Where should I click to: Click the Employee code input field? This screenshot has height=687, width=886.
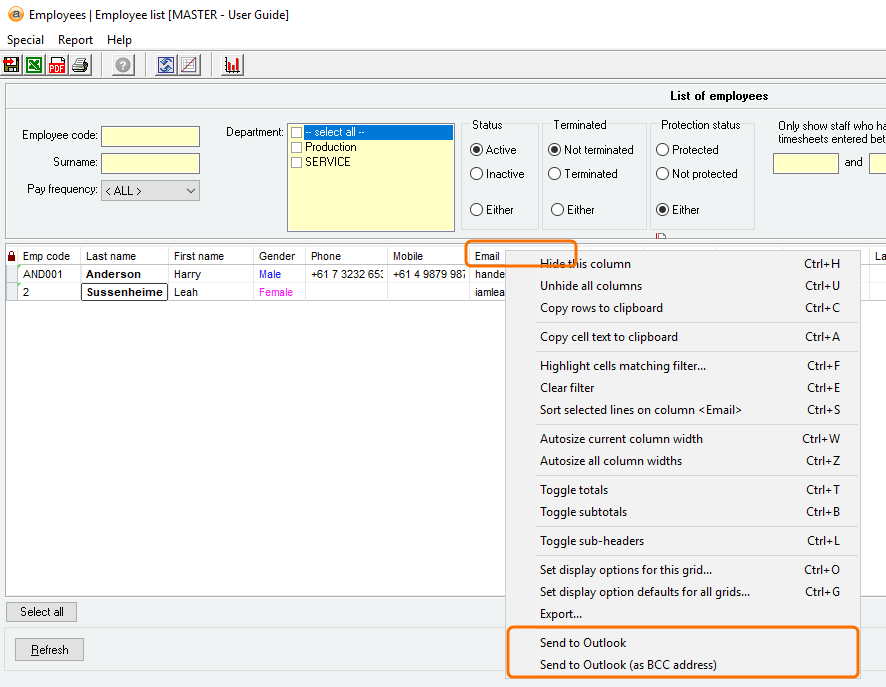pyautogui.click(x=150, y=136)
